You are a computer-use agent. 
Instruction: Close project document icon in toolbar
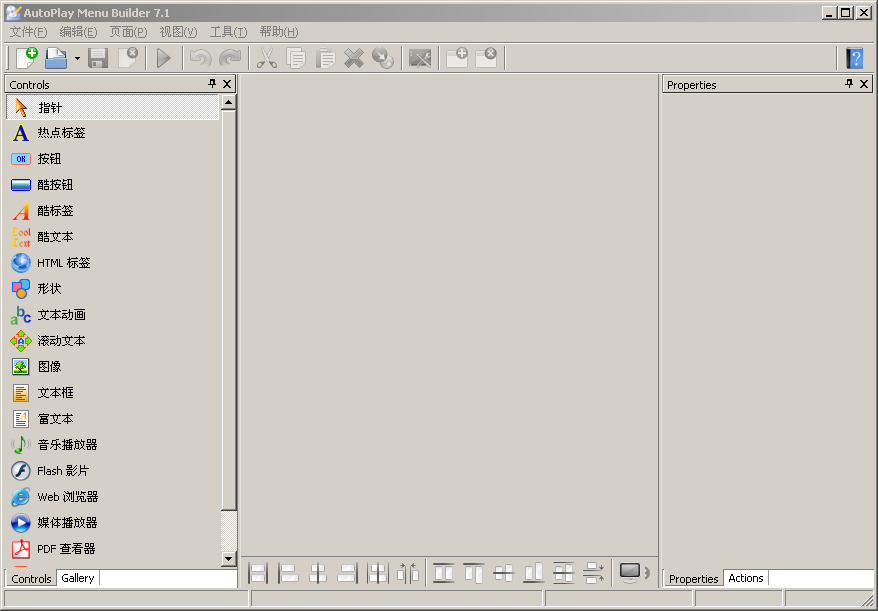pos(128,58)
